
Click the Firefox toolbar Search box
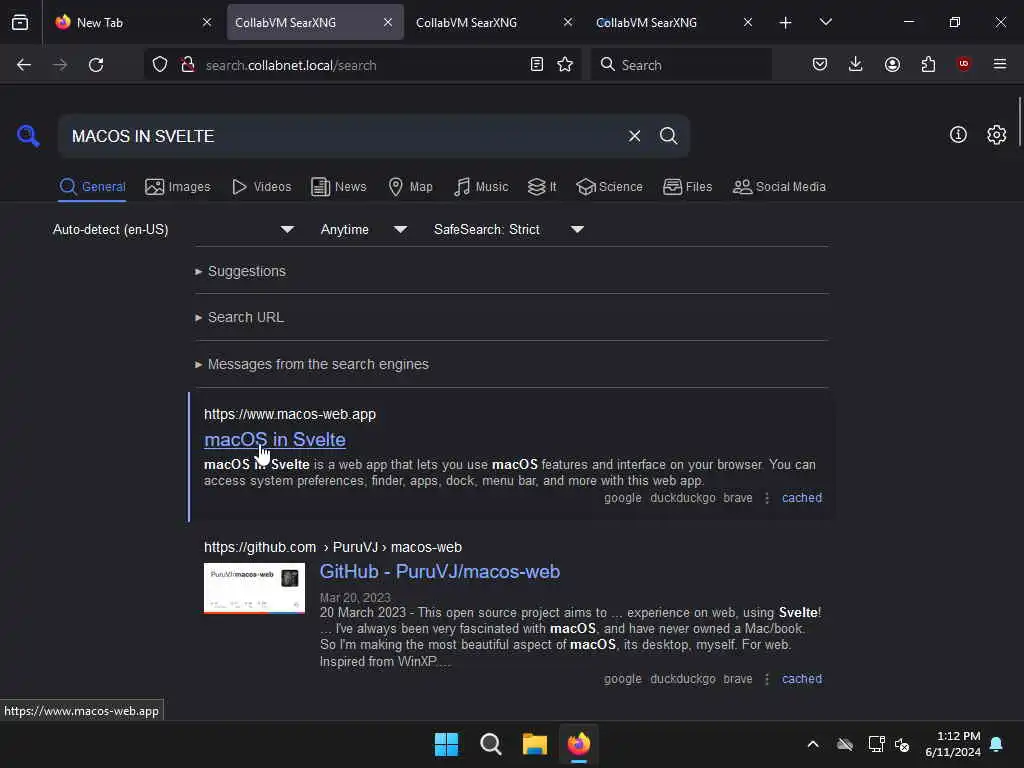680,65
